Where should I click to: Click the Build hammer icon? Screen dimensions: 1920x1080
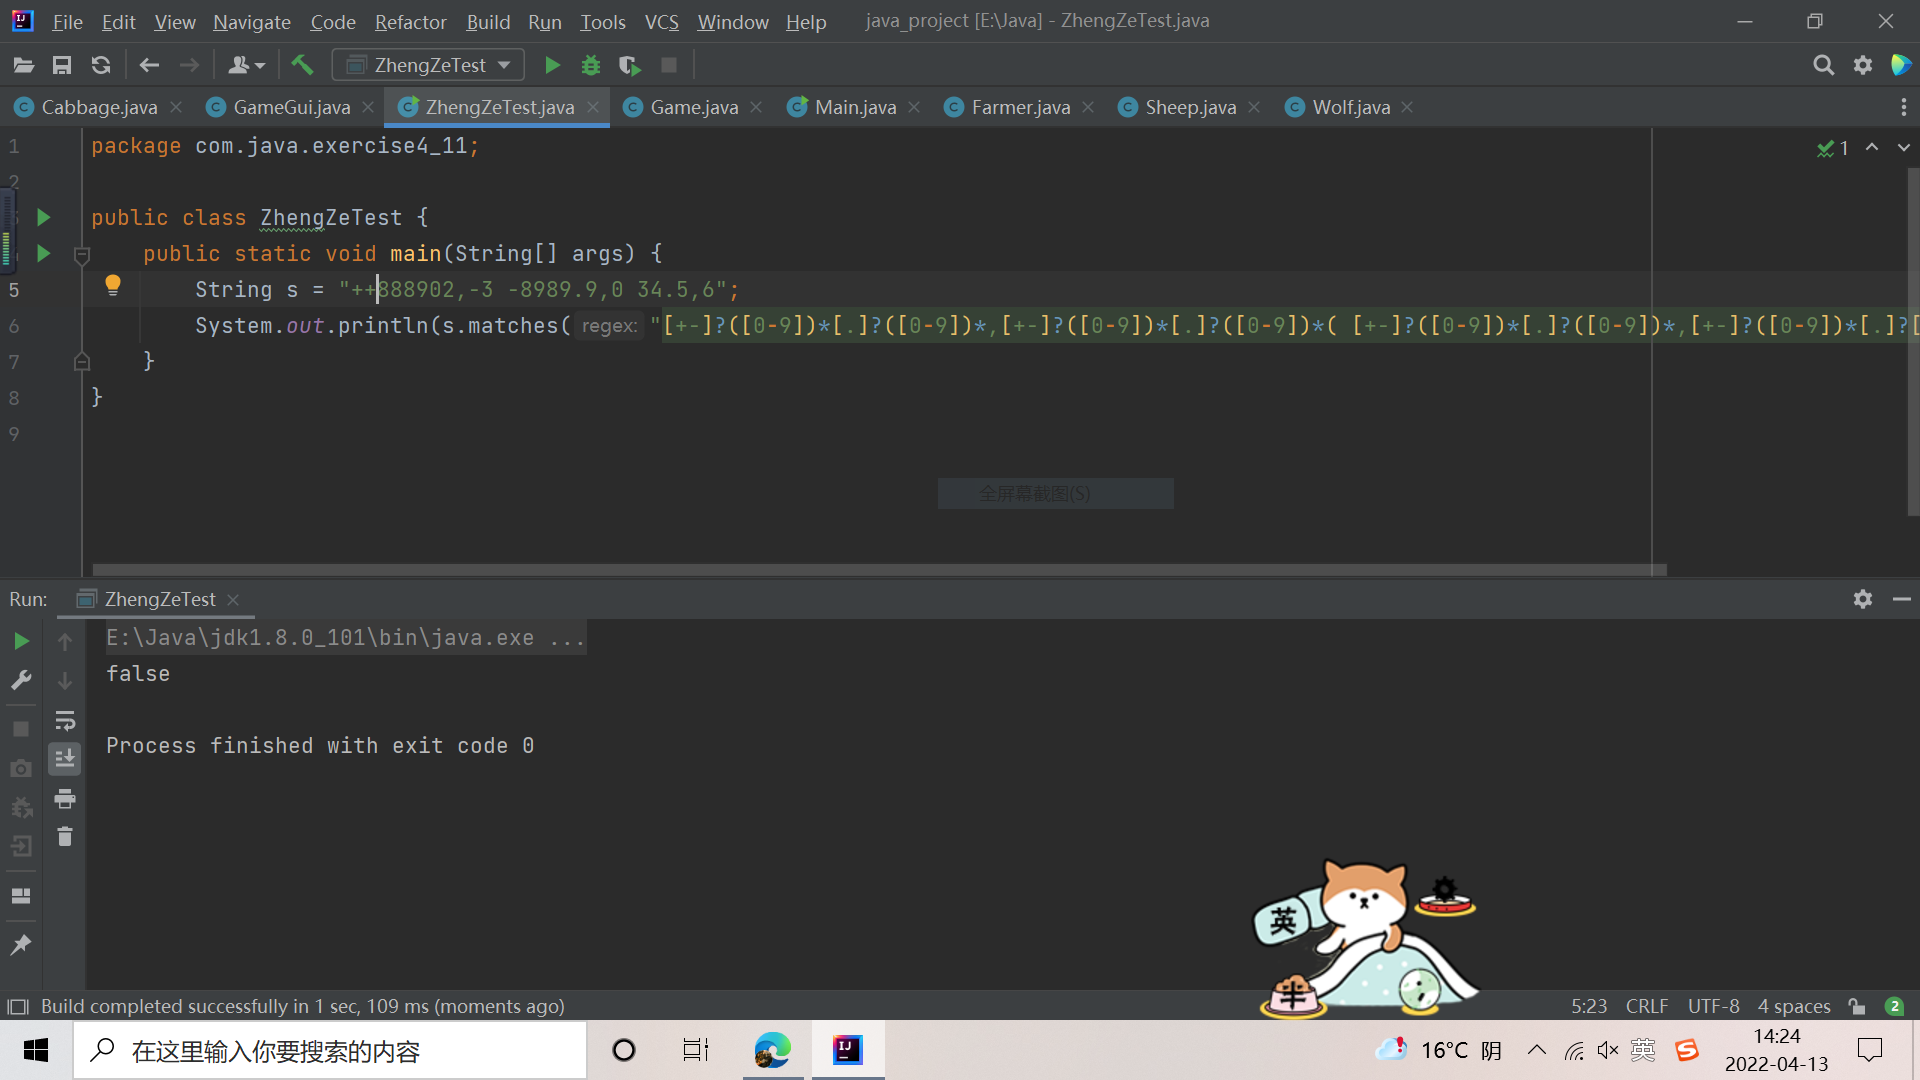[x=302, y=66]
